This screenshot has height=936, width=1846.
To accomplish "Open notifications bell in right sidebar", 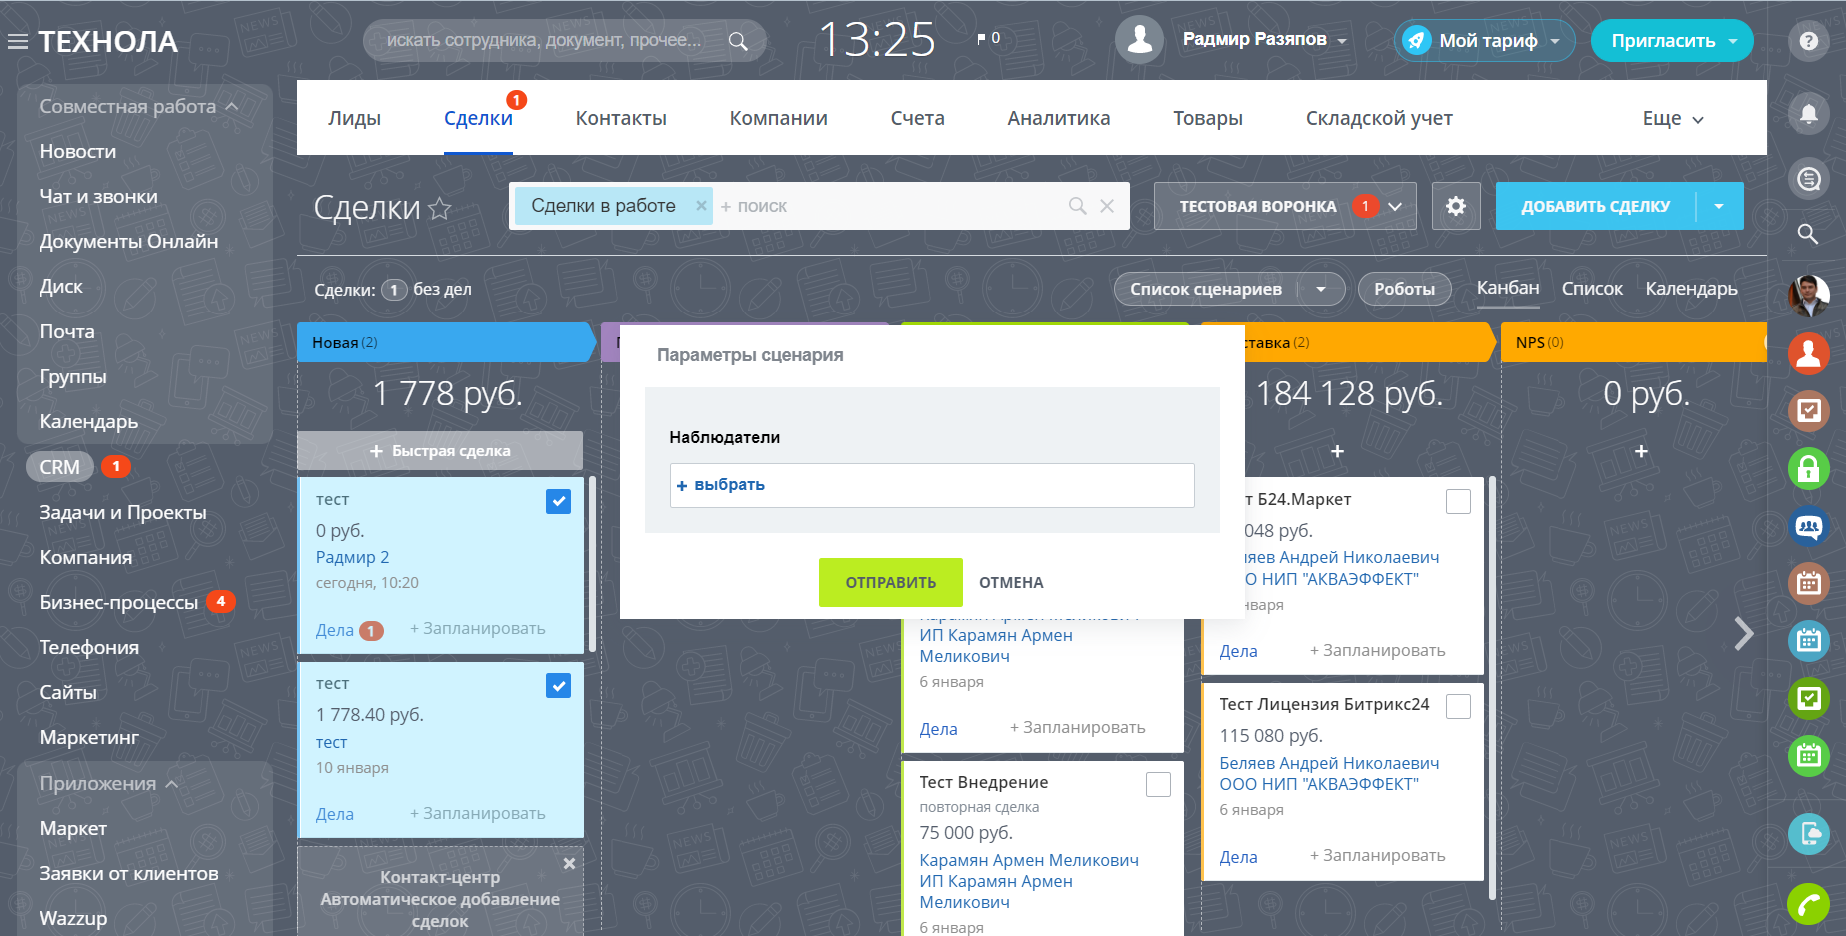I will click(1809, 113).
